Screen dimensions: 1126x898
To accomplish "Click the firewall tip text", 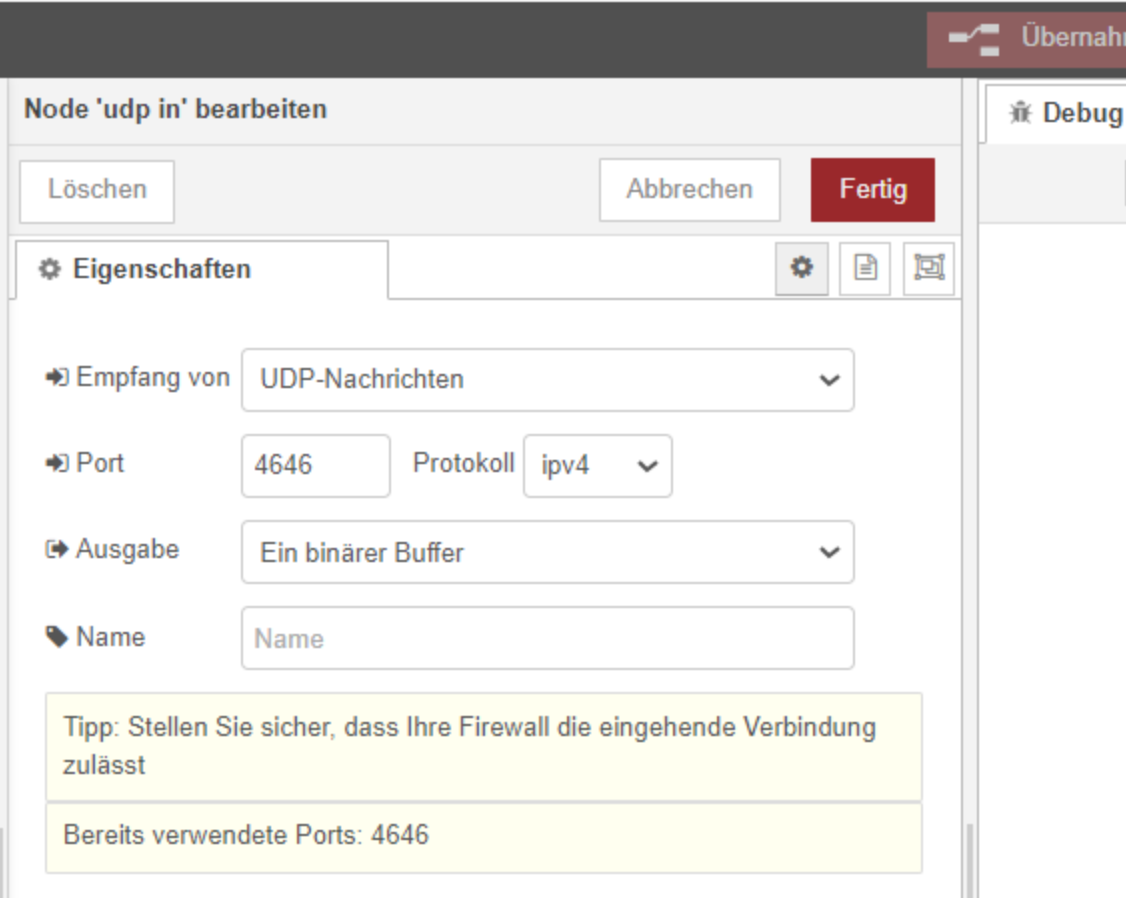I will [469, 746].
